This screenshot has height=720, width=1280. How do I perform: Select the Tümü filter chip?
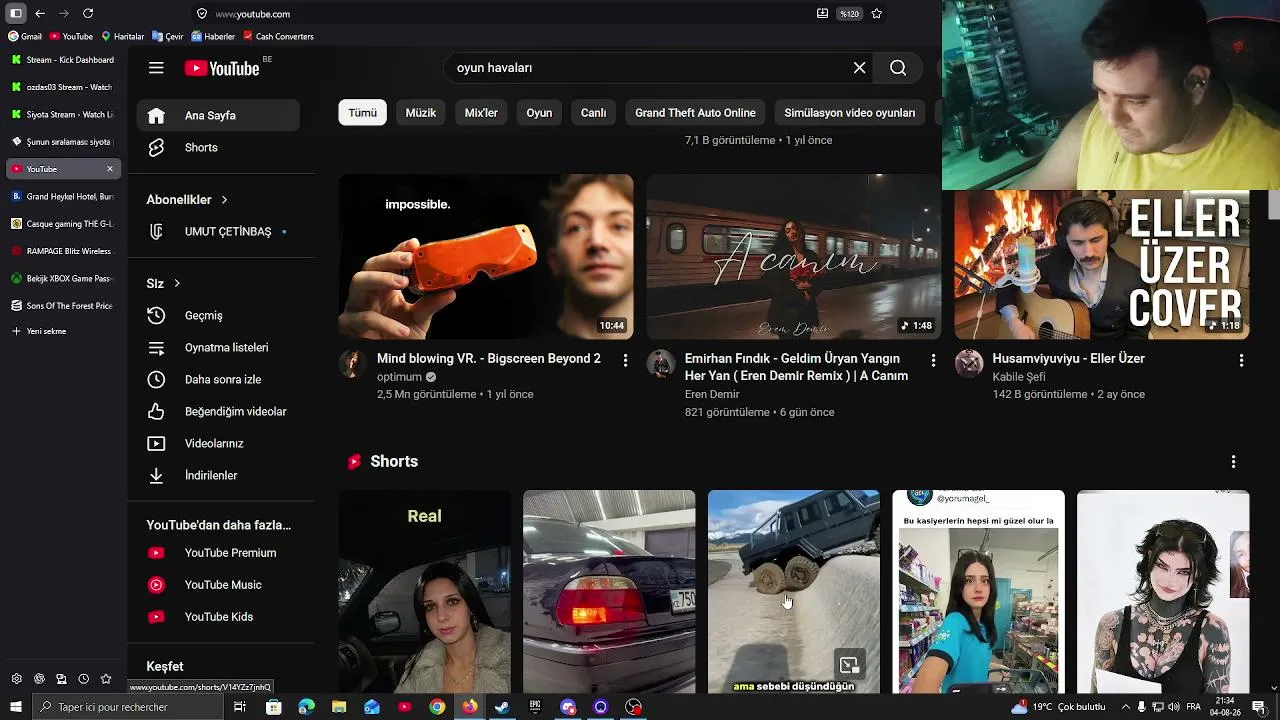tap(362, 113)
